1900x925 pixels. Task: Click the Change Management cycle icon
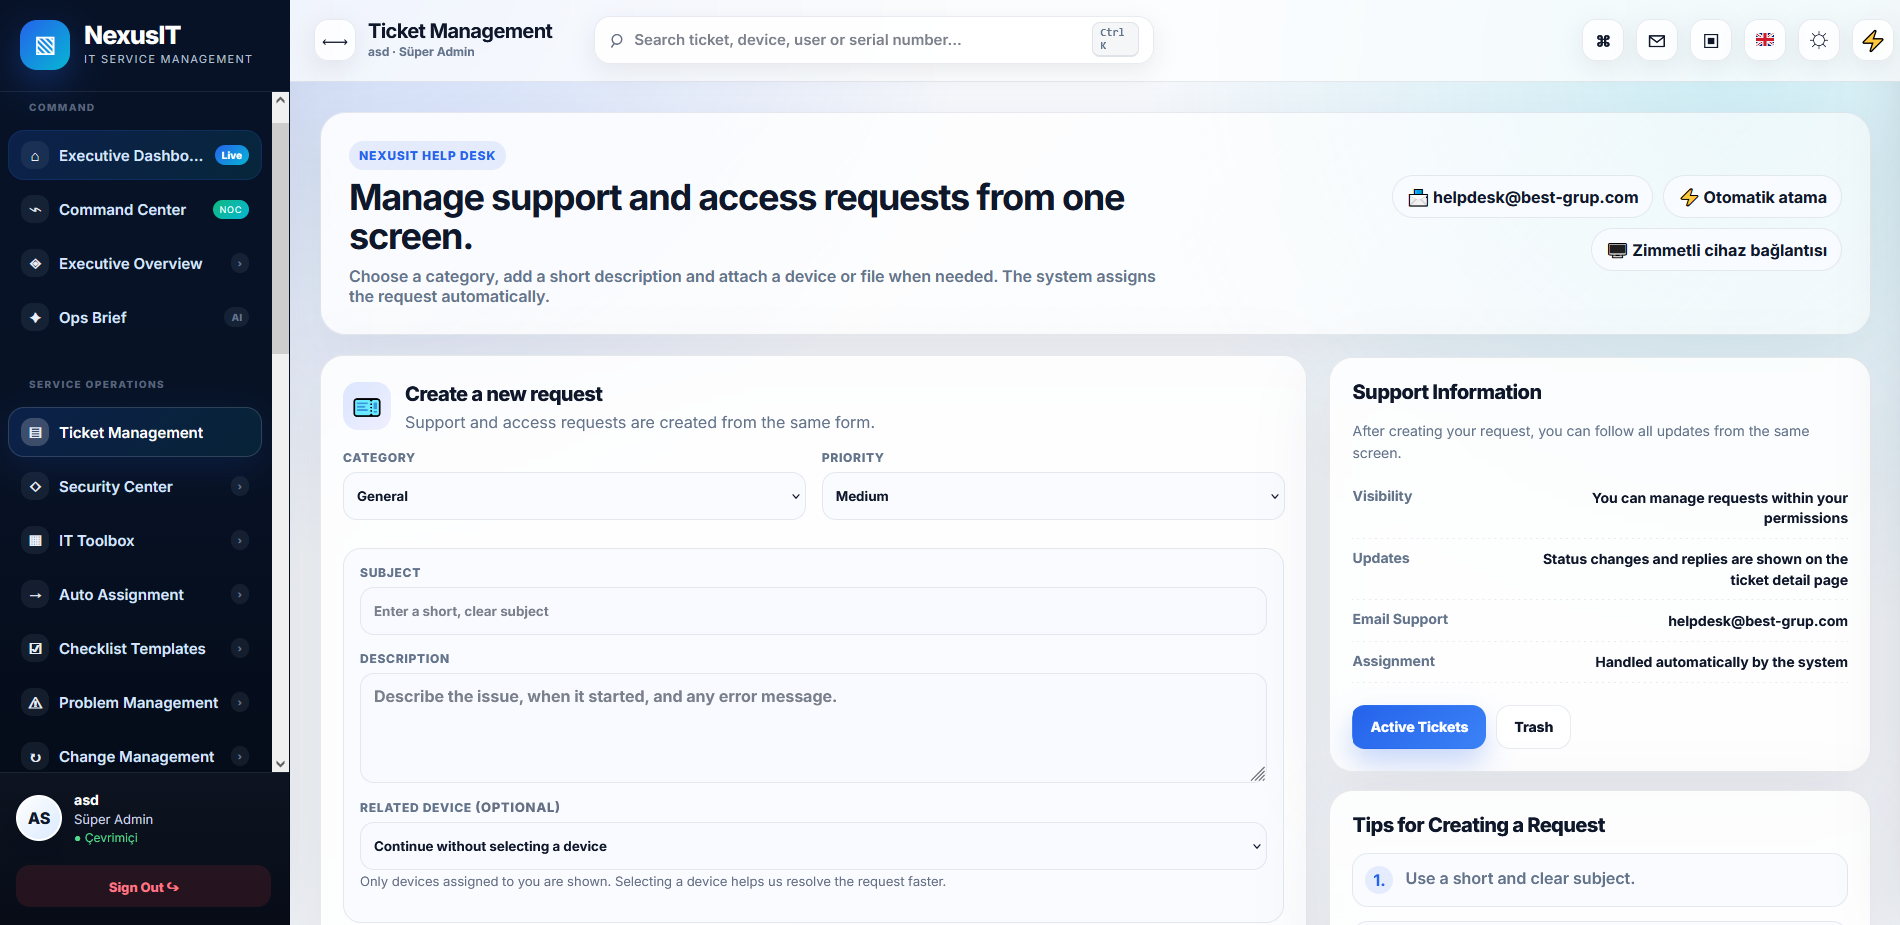click(36, 757)
